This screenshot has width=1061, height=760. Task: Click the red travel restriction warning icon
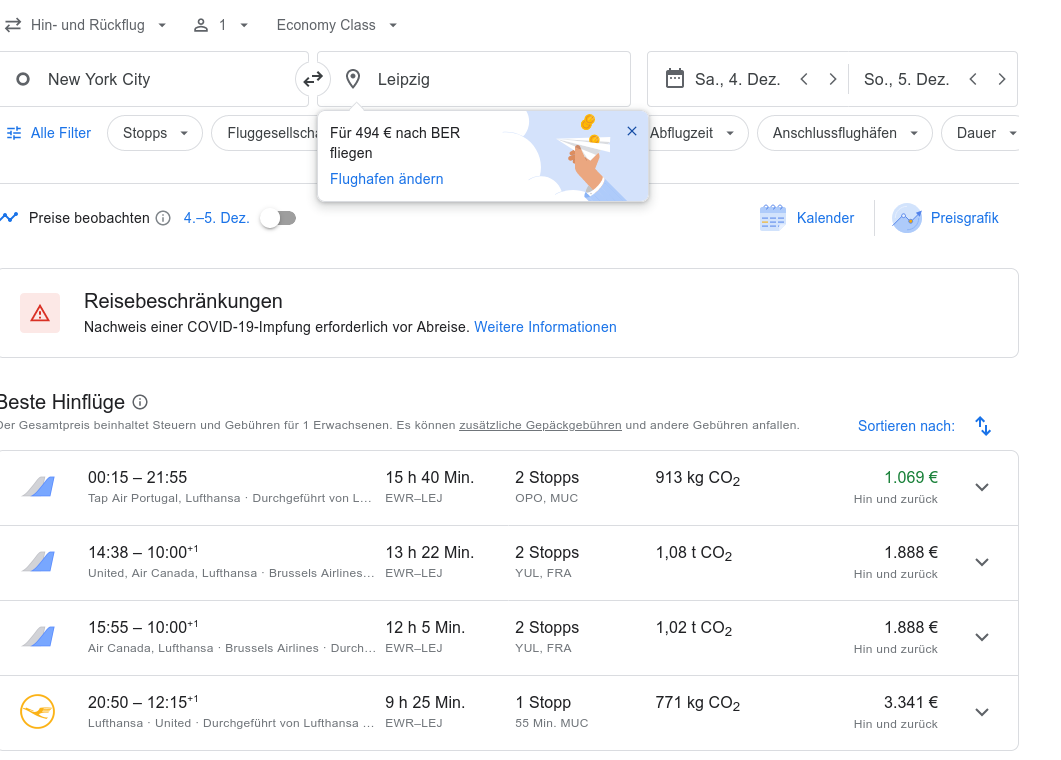tap(40, 313)
